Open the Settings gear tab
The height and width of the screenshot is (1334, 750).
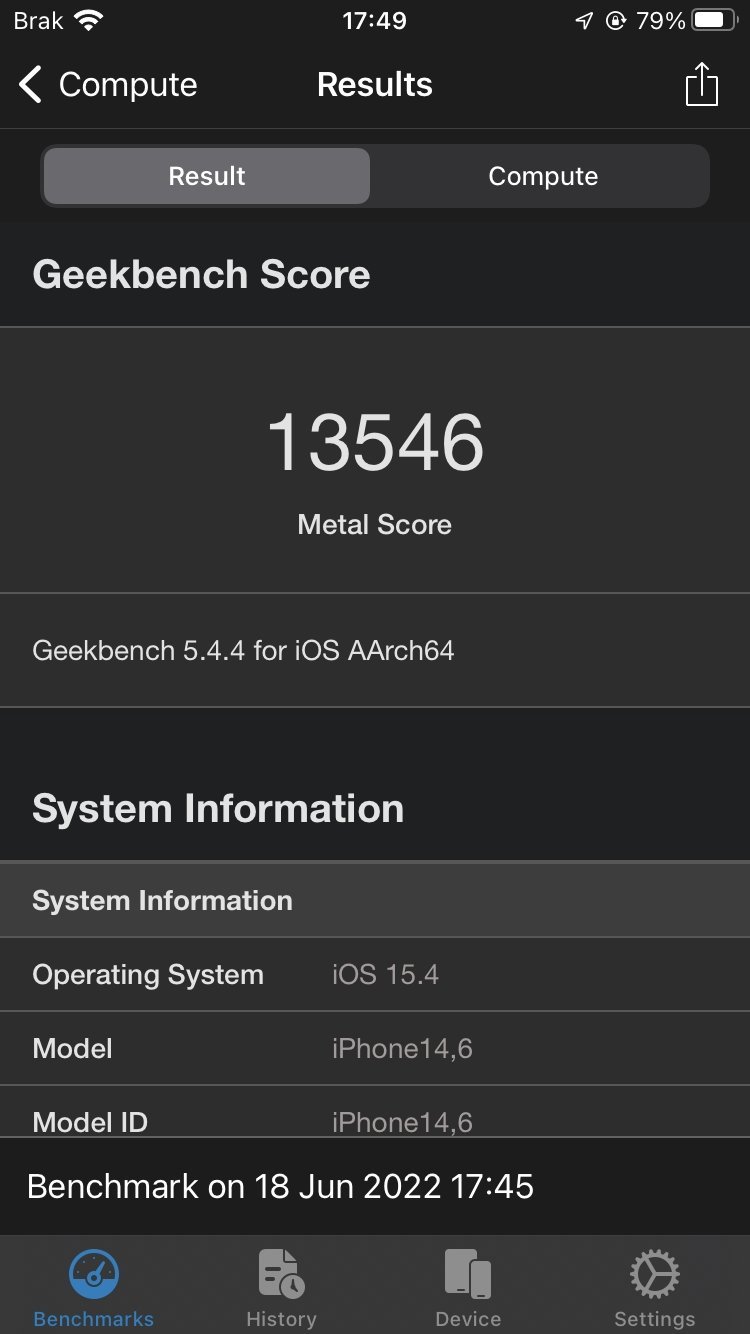[x=655, y=1274]
